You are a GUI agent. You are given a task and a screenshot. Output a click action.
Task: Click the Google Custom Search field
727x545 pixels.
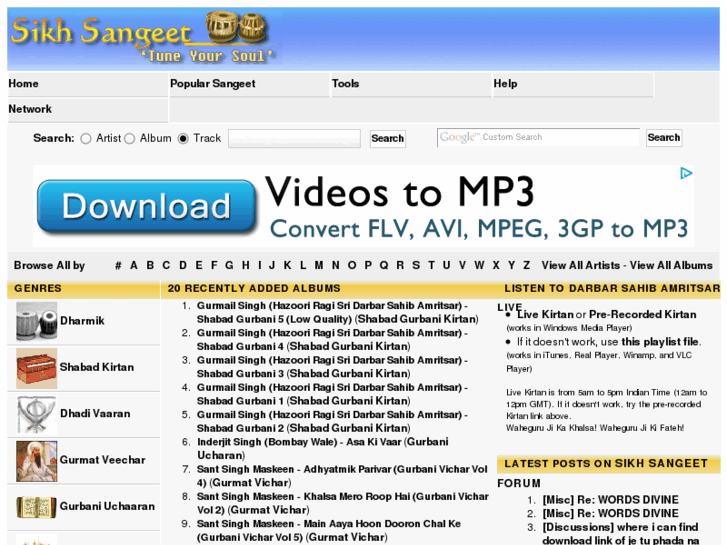(x=538, y=137)
